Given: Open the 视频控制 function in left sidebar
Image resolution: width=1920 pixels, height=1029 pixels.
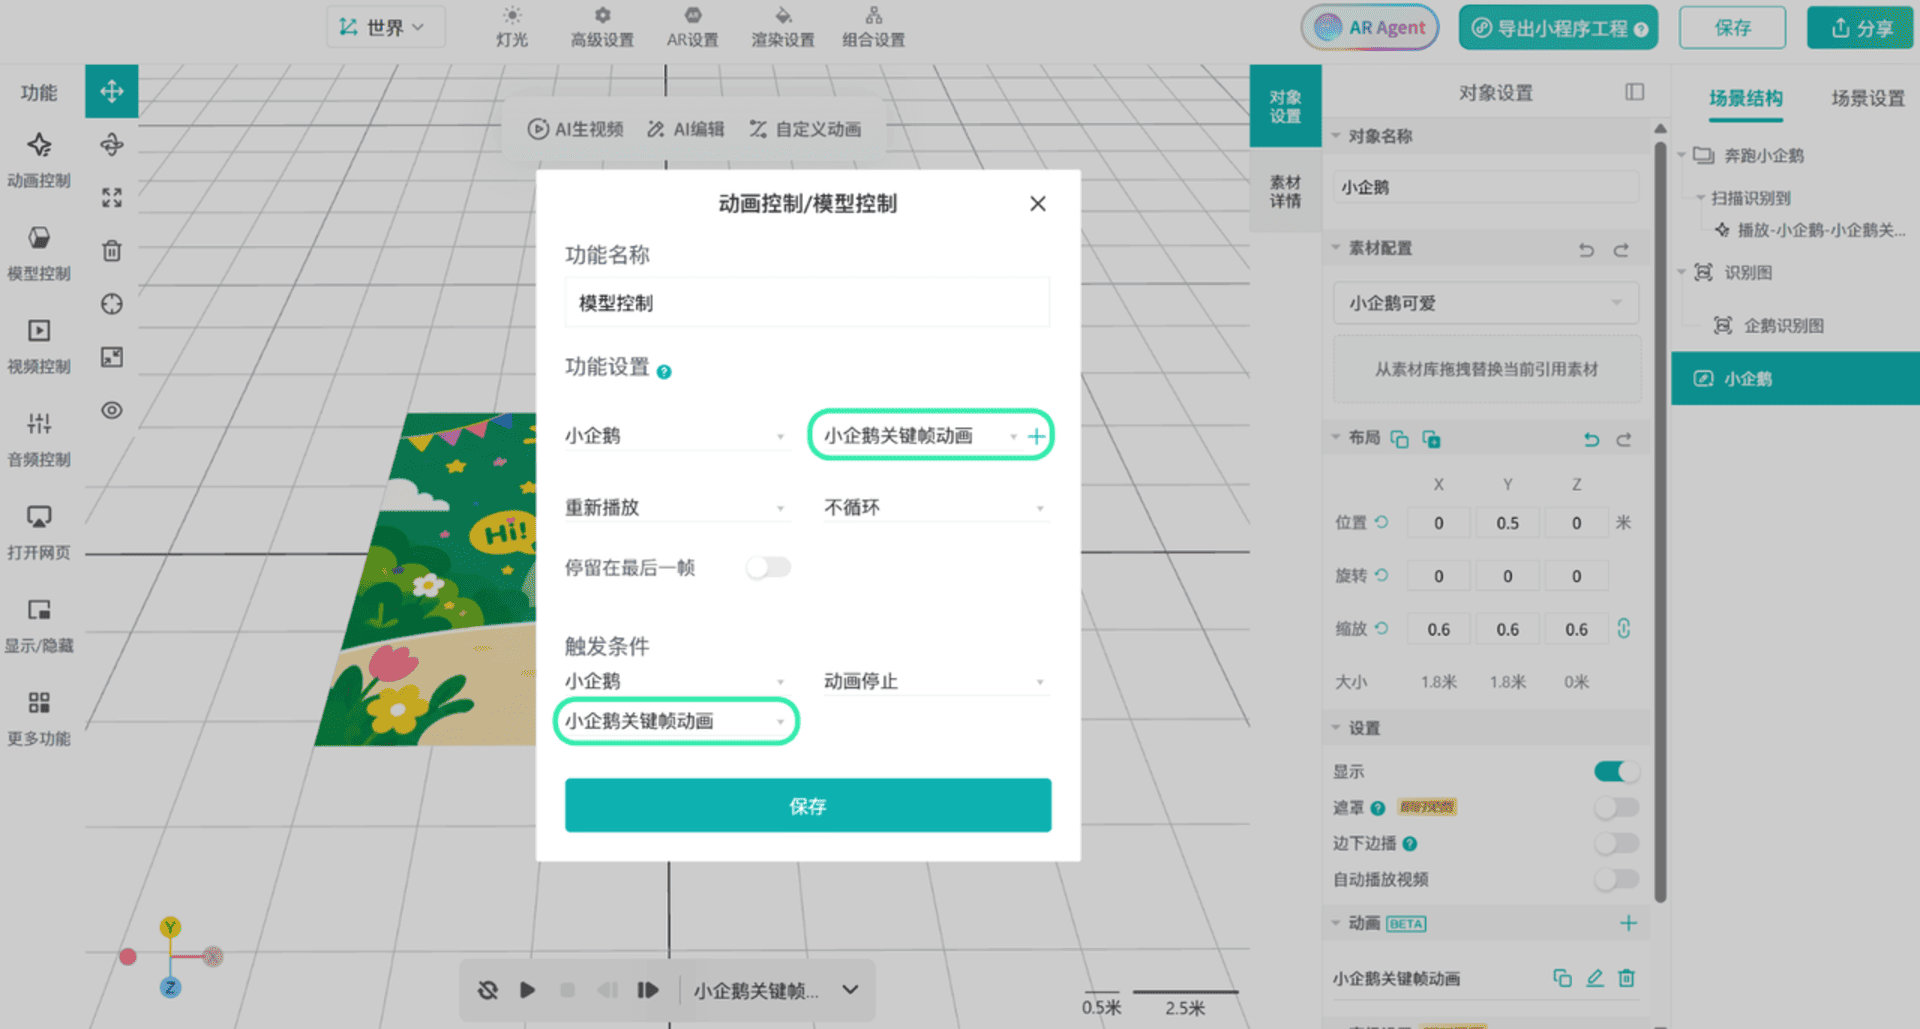Looking at the screenshot, I should point(39,345).
